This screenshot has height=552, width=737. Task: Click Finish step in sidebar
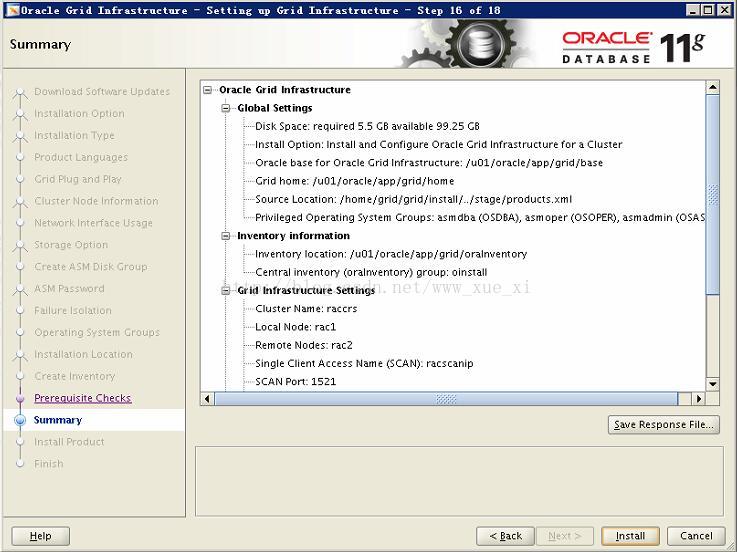coord(48,464)
